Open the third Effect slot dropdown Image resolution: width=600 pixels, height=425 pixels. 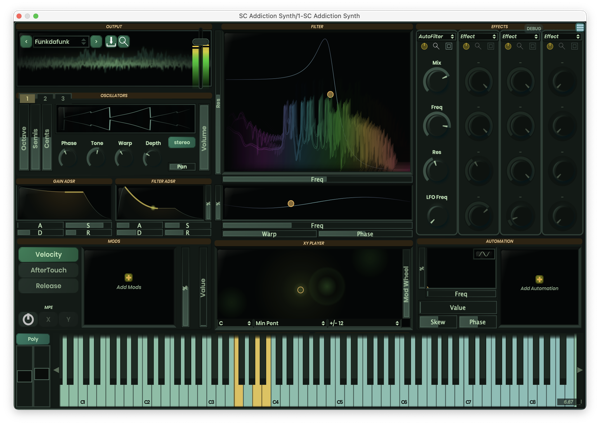520,36
